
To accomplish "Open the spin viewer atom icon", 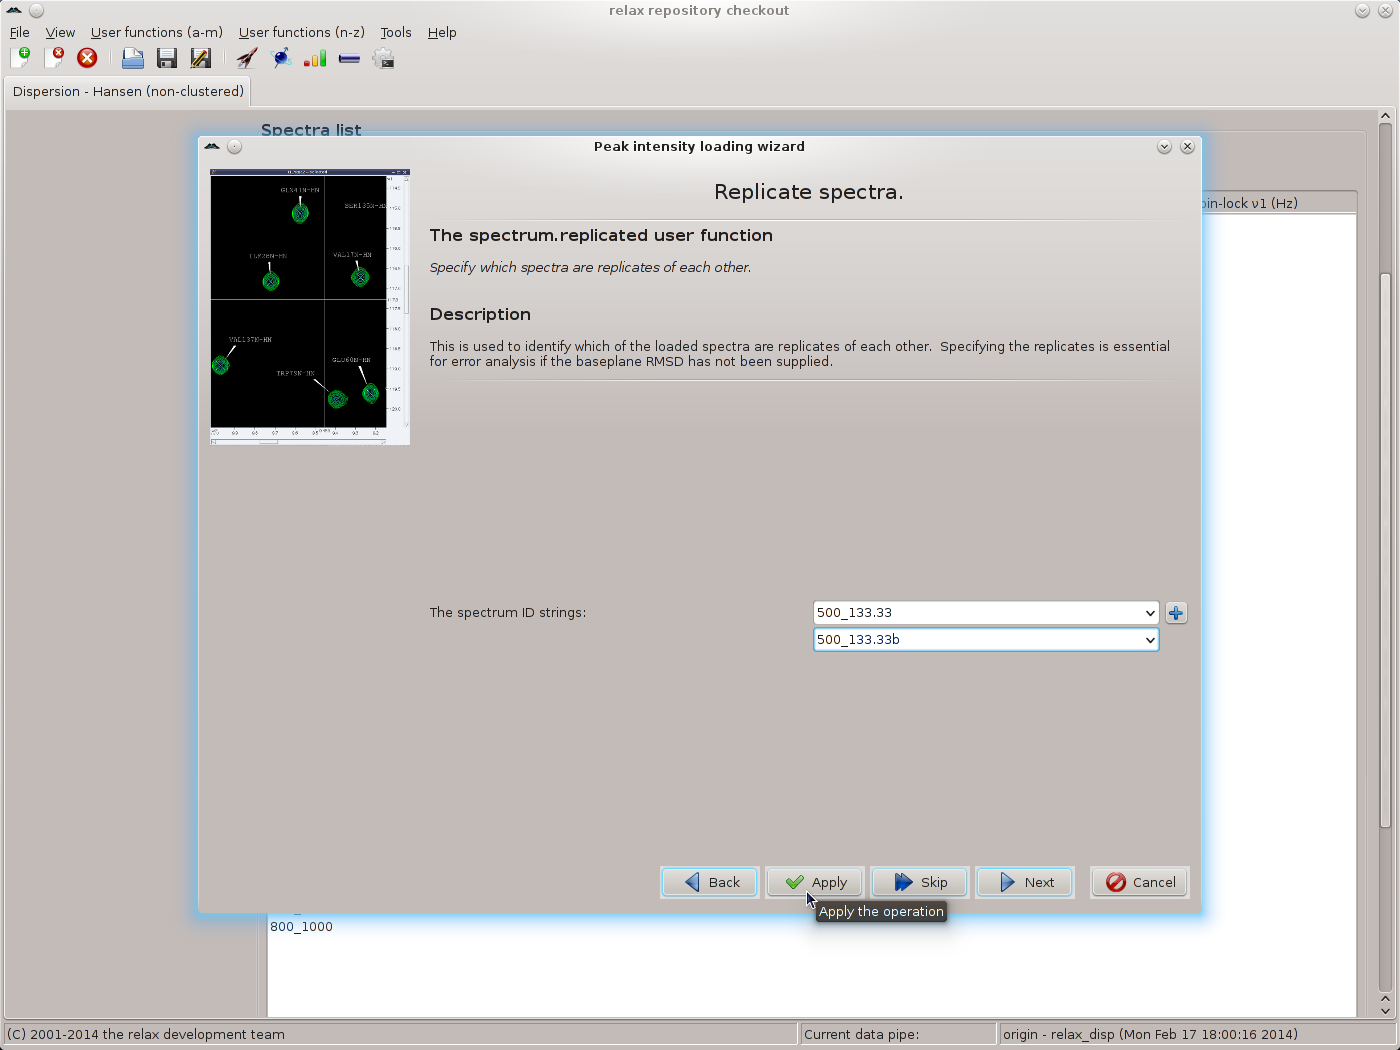I will (x=282, y=58).
